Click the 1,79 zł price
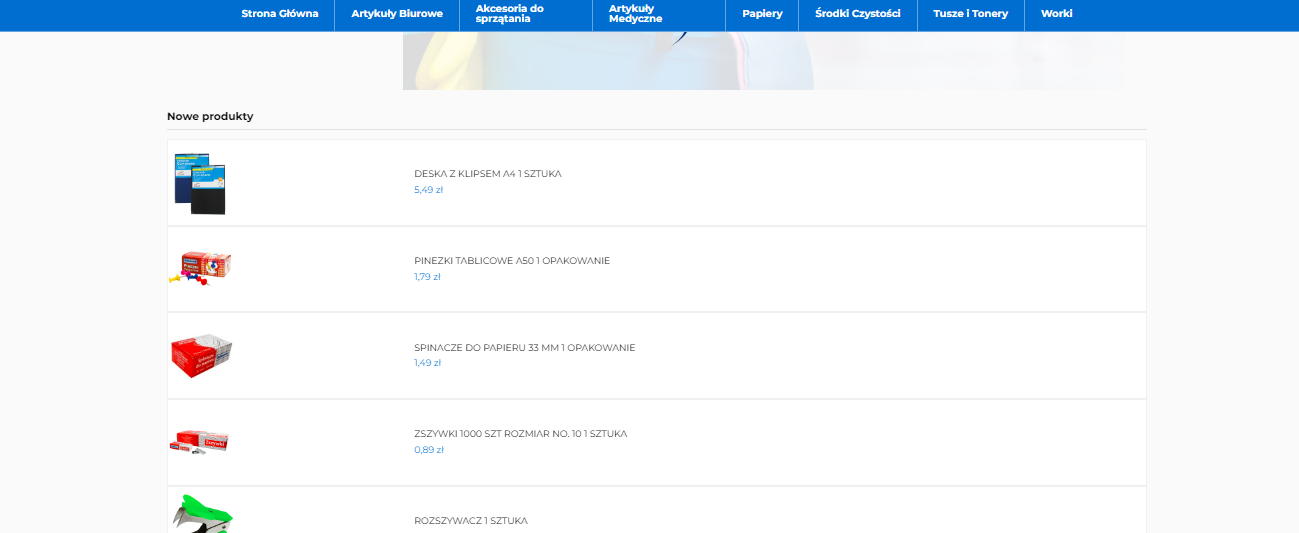1299x533 pixels. pos(427,277)
